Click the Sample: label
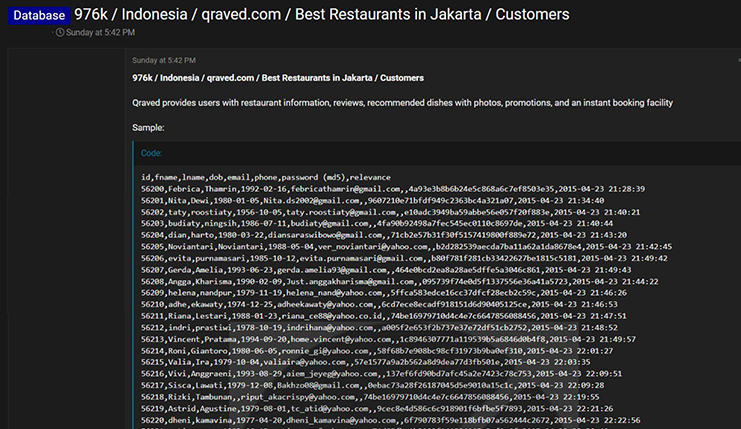741x429 pixels. point(148,128)
